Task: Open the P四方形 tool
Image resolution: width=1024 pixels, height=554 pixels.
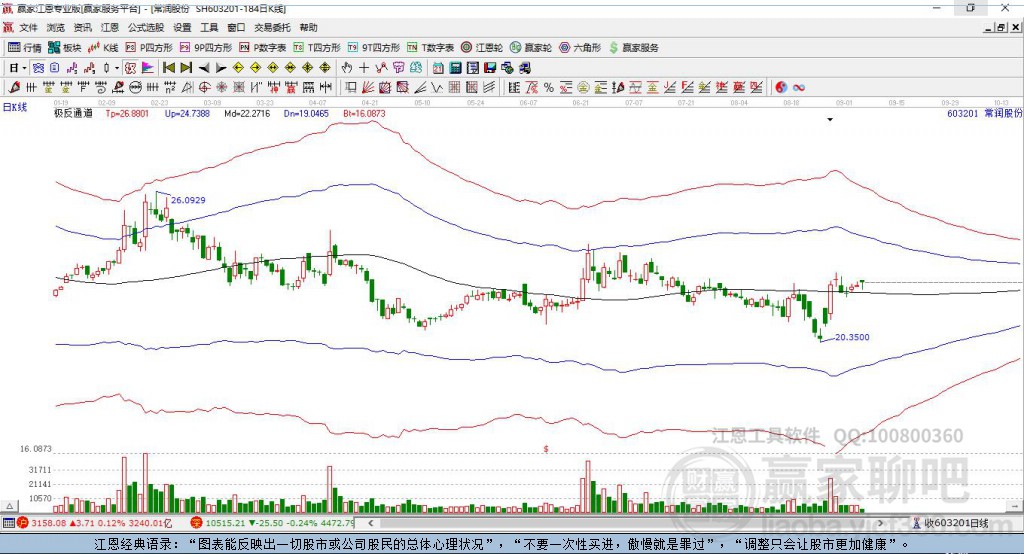Action: (x=149, y=48)
